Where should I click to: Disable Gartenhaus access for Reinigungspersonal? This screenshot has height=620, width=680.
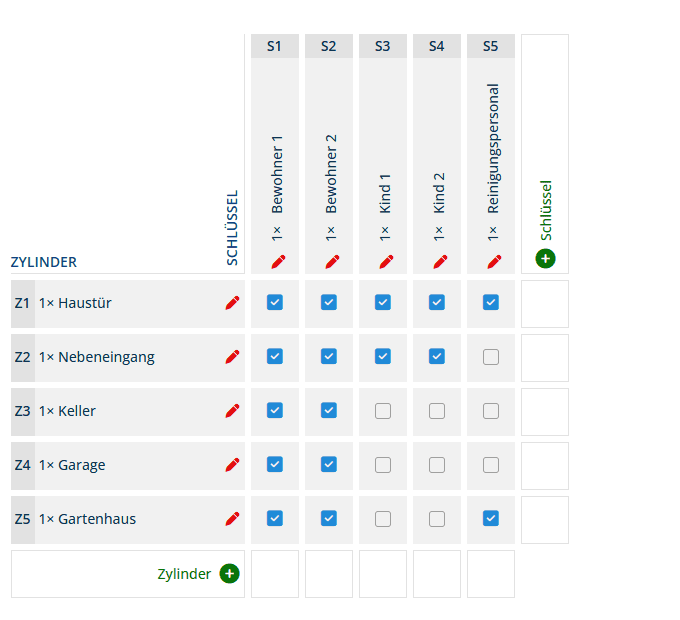[x=491, y=518]
